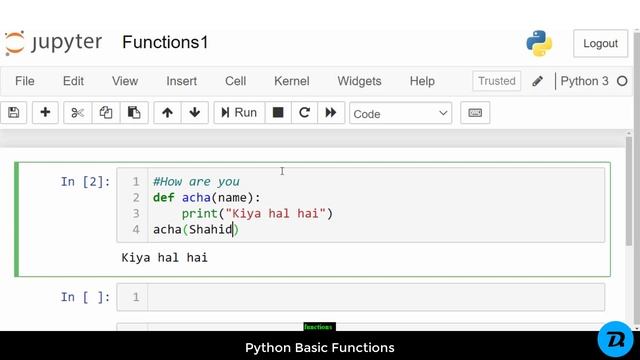This screenshot has width=640, height=360.
Task: Open the Cell menu
Action: click(x=236, y=81)
